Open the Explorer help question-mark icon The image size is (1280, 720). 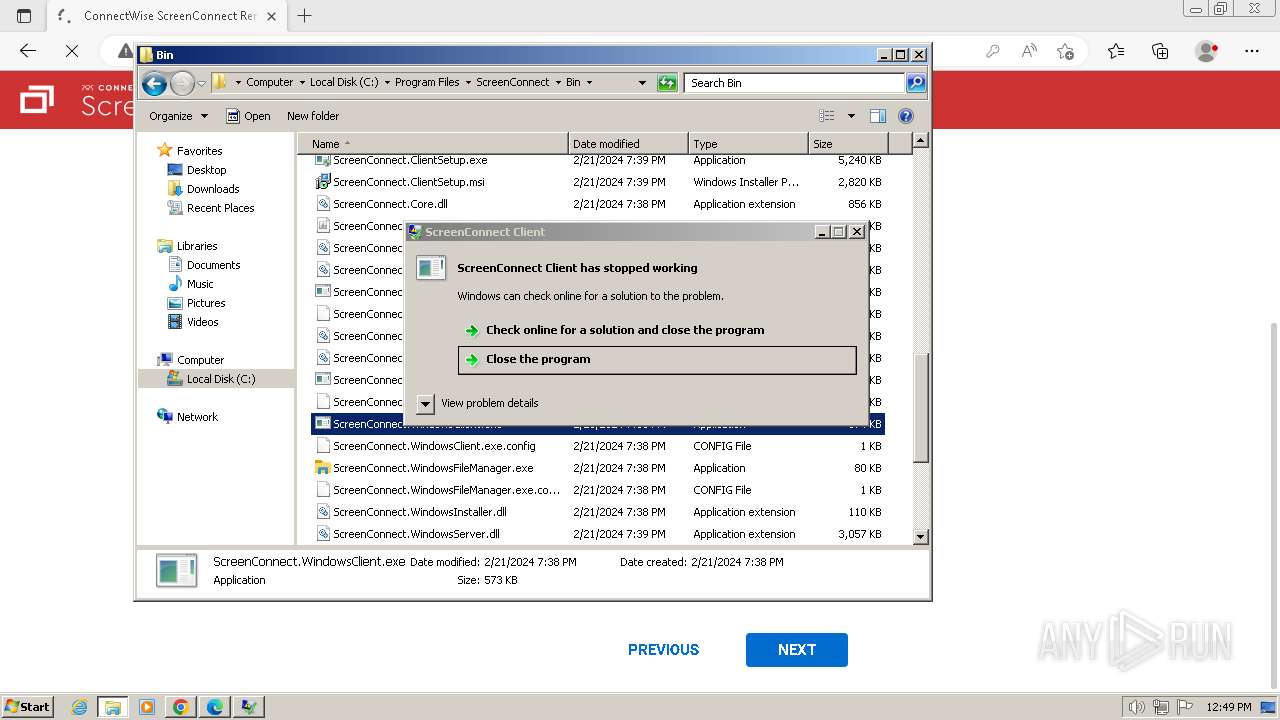tap(906, 116)
